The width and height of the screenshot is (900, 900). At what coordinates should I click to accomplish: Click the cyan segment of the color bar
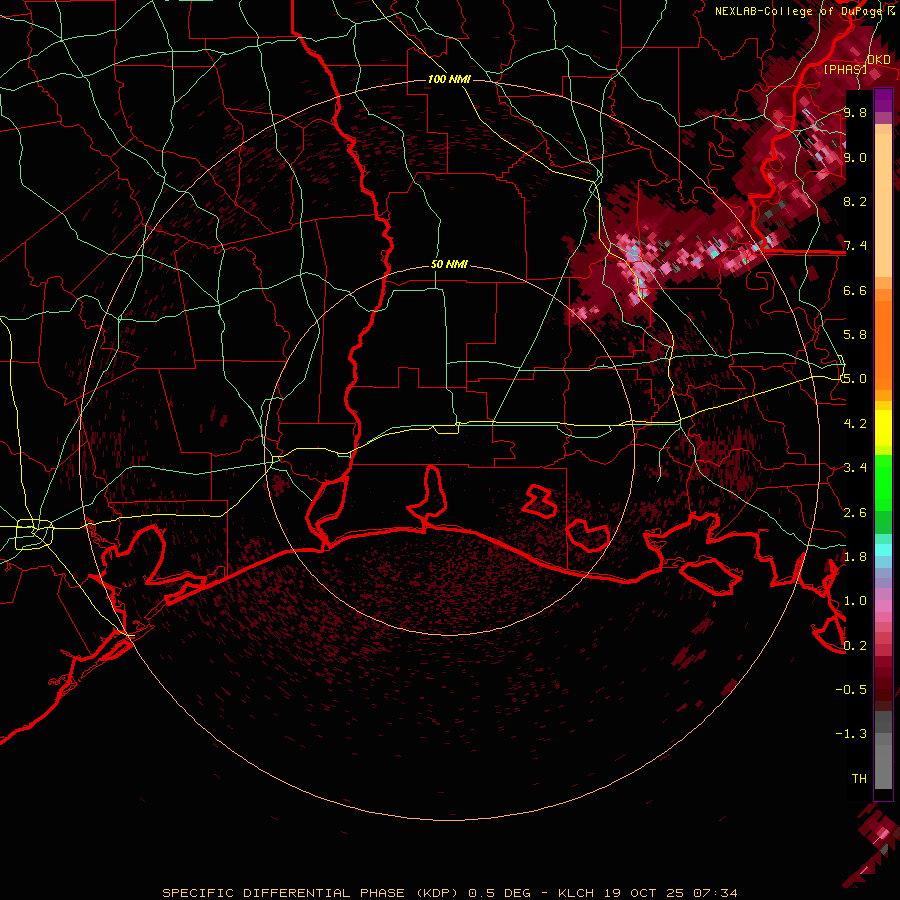[883, 550]
